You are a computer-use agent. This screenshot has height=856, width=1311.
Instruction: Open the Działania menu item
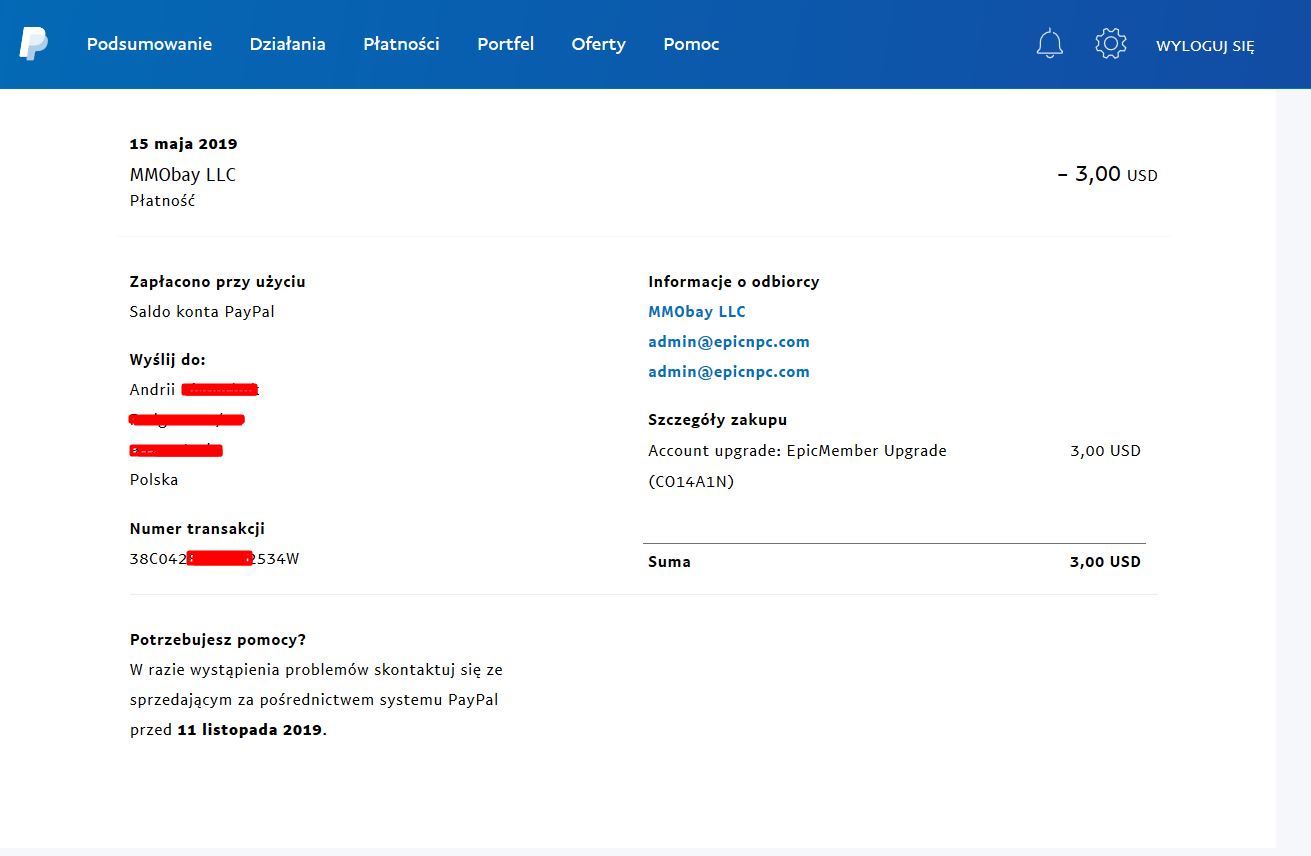288,44
